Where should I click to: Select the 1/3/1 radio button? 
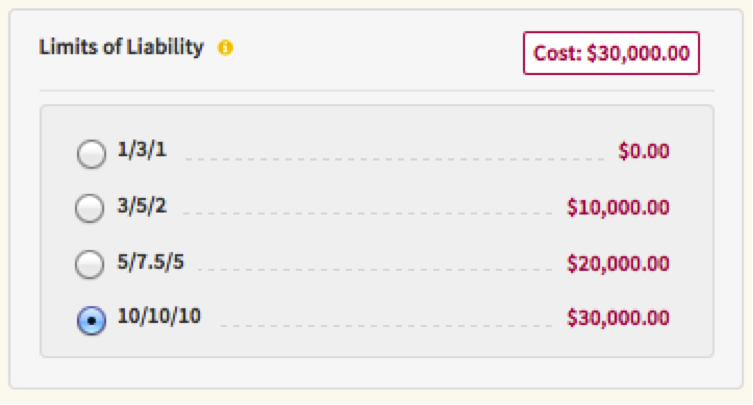pos(90,153)
